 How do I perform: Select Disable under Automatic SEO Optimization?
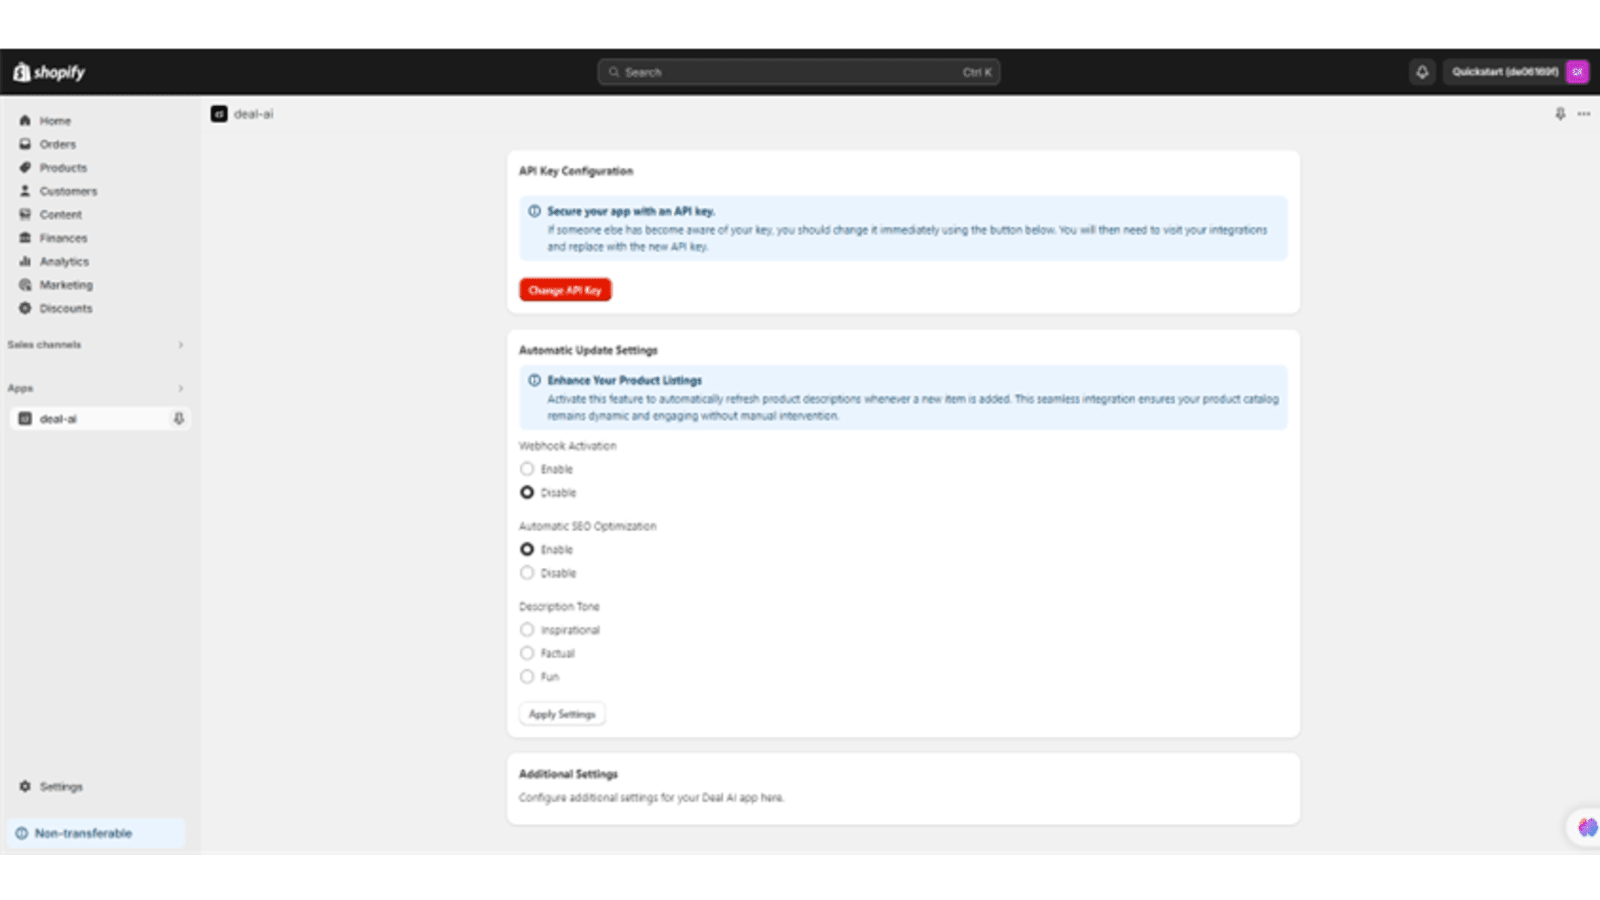[527, 573]
